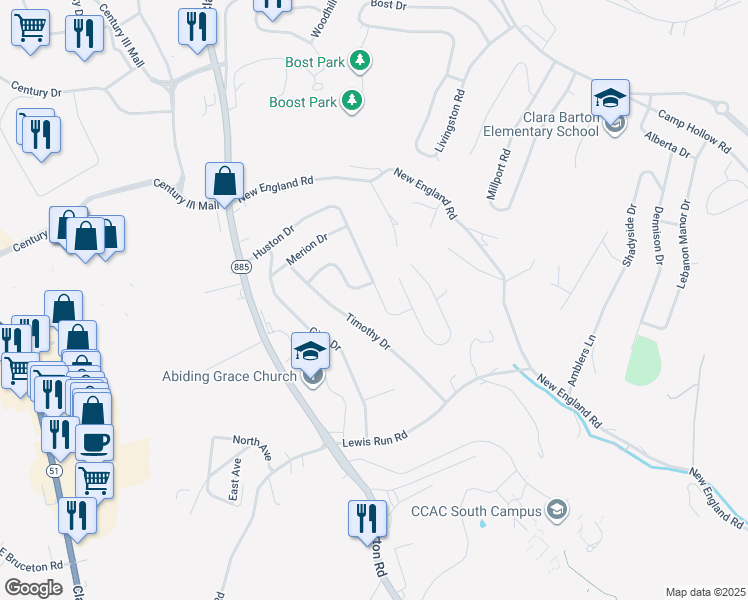Viewport: 748px width, 600px height.
Task: Click the Bost Park tree icon
Action: 360,61
